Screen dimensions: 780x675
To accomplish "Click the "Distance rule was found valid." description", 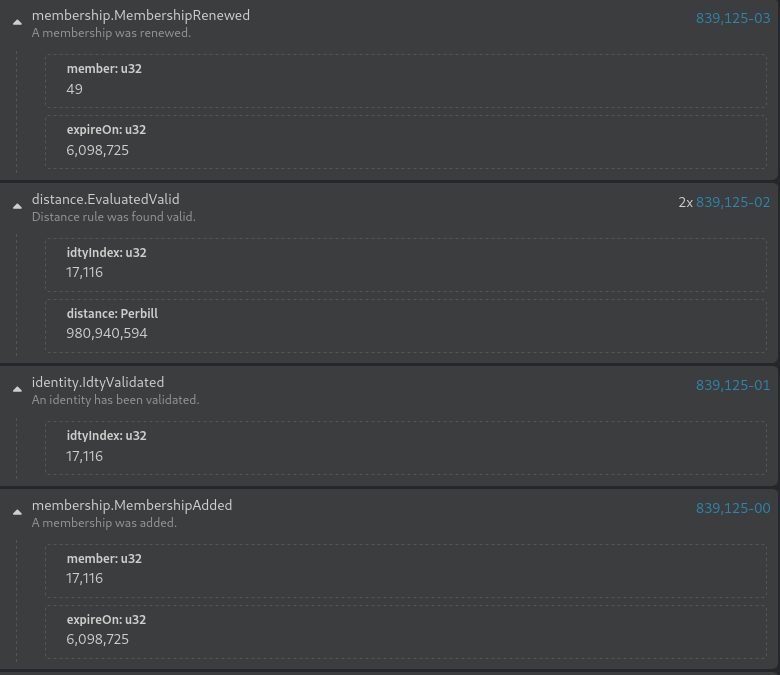I will (x=114, y=217).
